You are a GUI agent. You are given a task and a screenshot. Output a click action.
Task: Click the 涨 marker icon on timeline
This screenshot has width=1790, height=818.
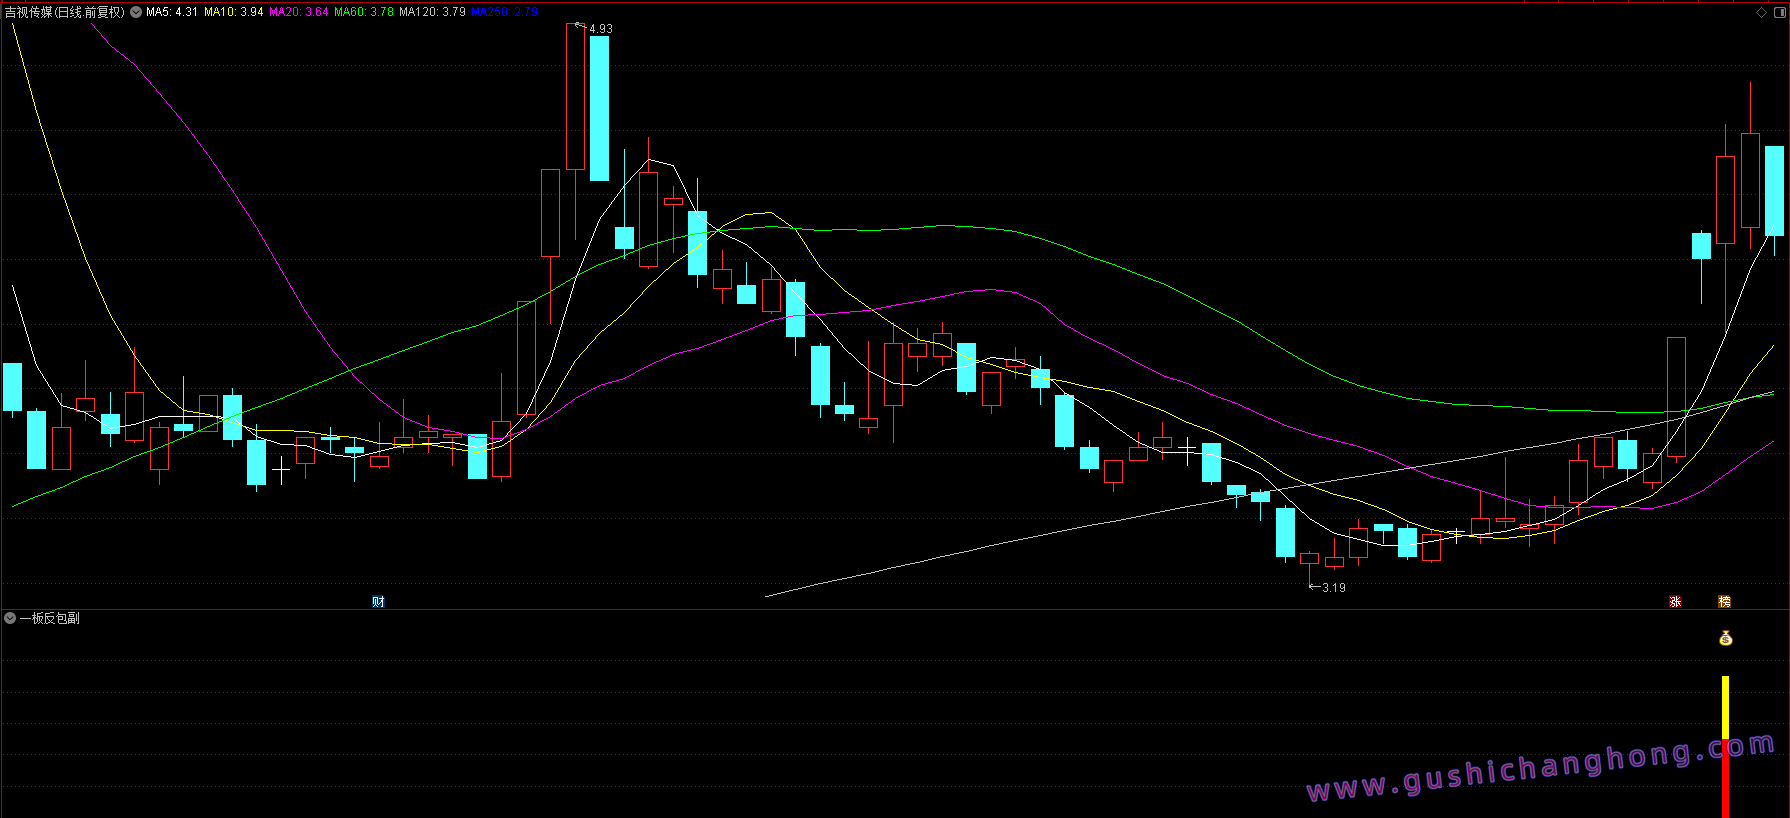tap(1675, 601)
